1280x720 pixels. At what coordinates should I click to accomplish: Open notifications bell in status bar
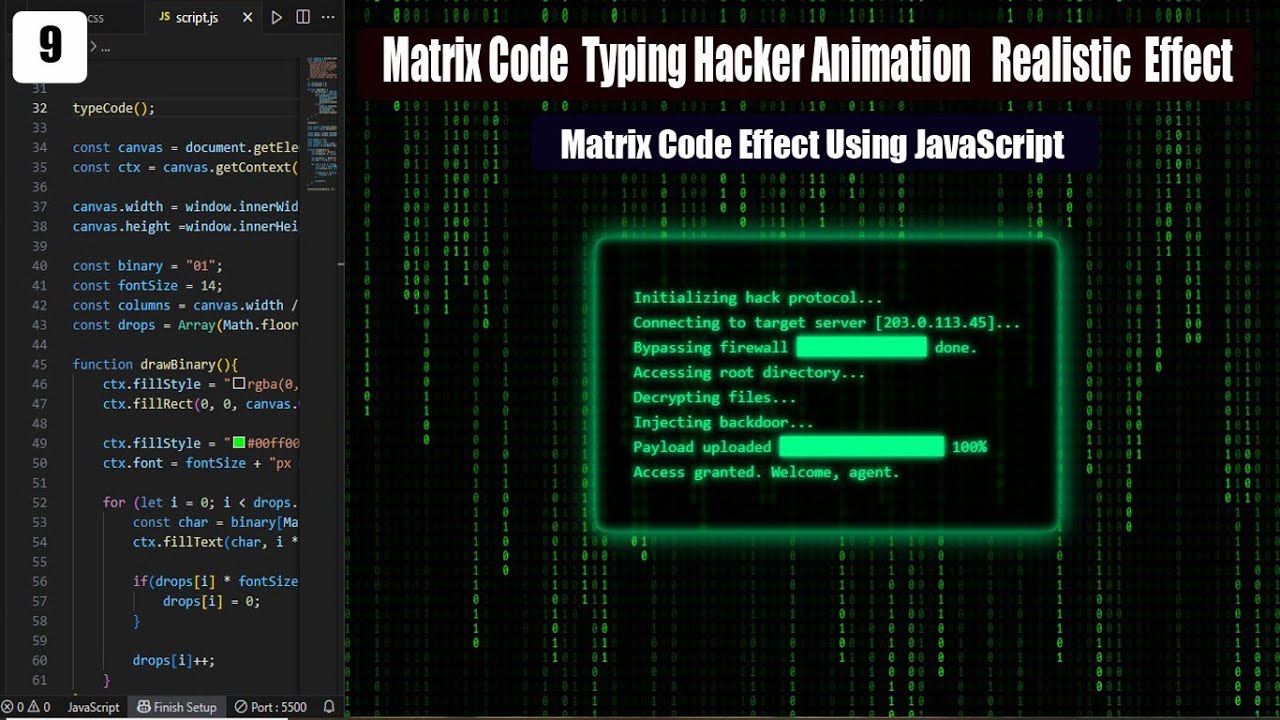click(329, 707)
